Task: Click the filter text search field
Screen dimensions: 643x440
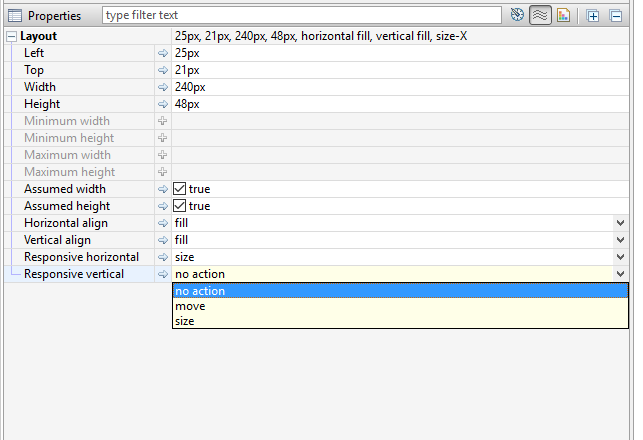Action: (x=301, y=15)
